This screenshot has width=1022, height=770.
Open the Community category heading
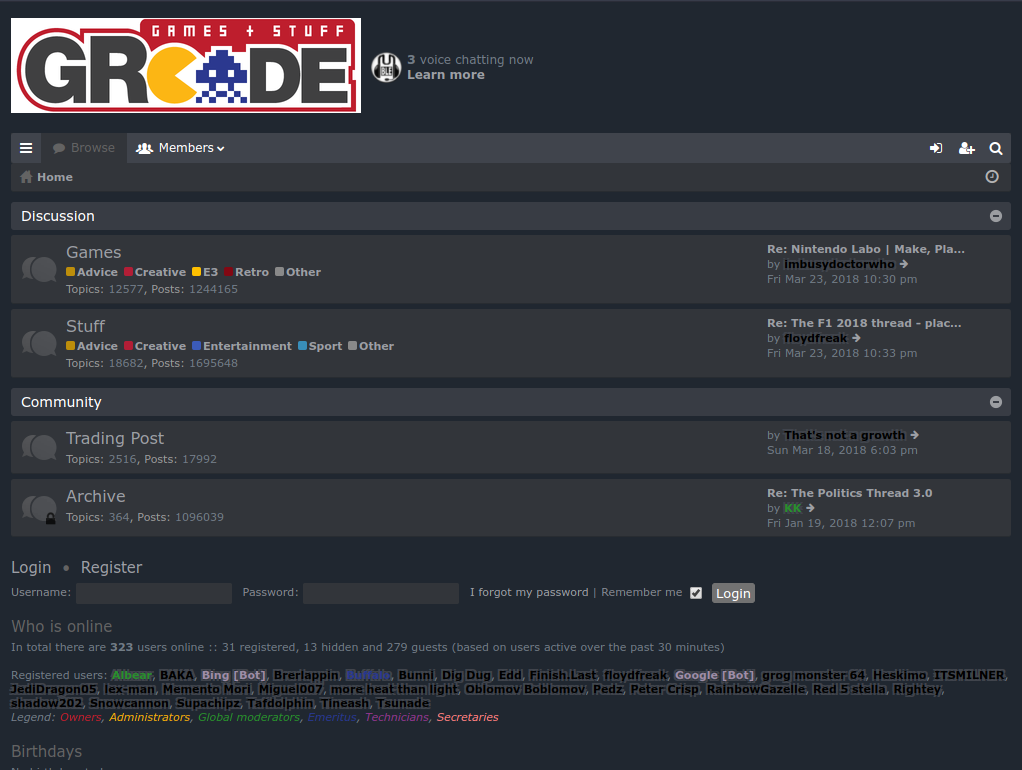click(x=61, y=402)
